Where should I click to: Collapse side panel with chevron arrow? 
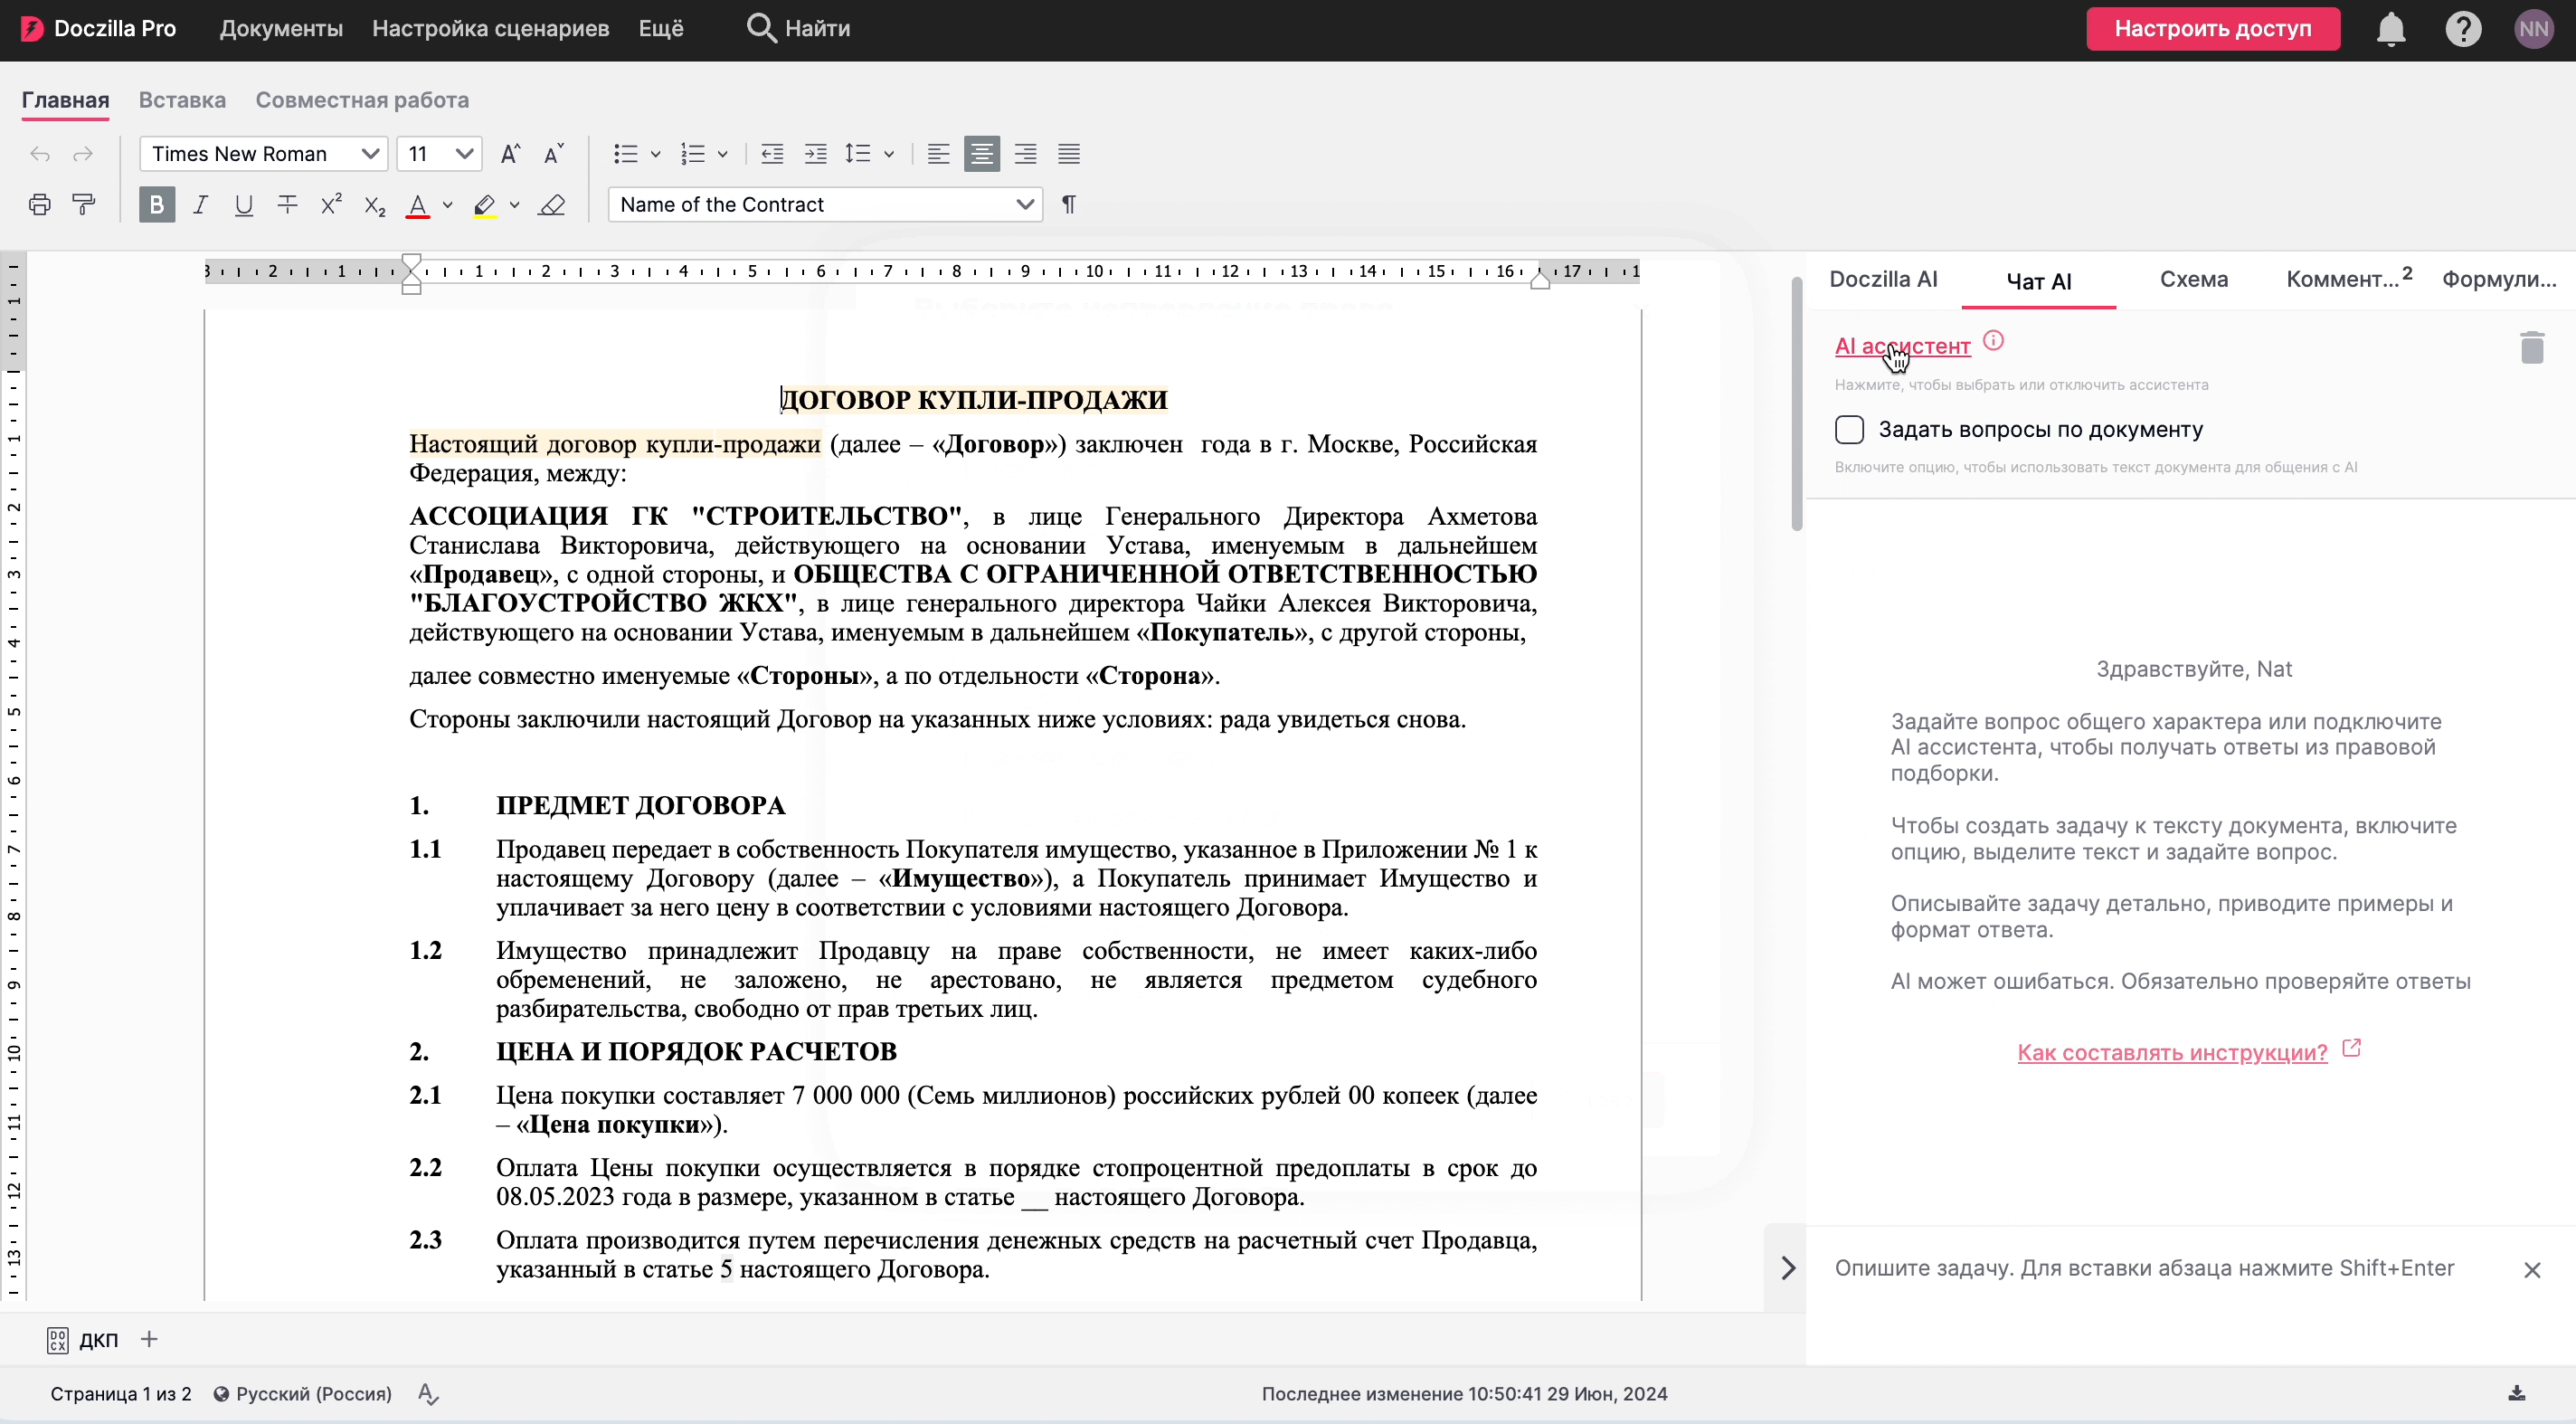click(x=1789, y=1269)
